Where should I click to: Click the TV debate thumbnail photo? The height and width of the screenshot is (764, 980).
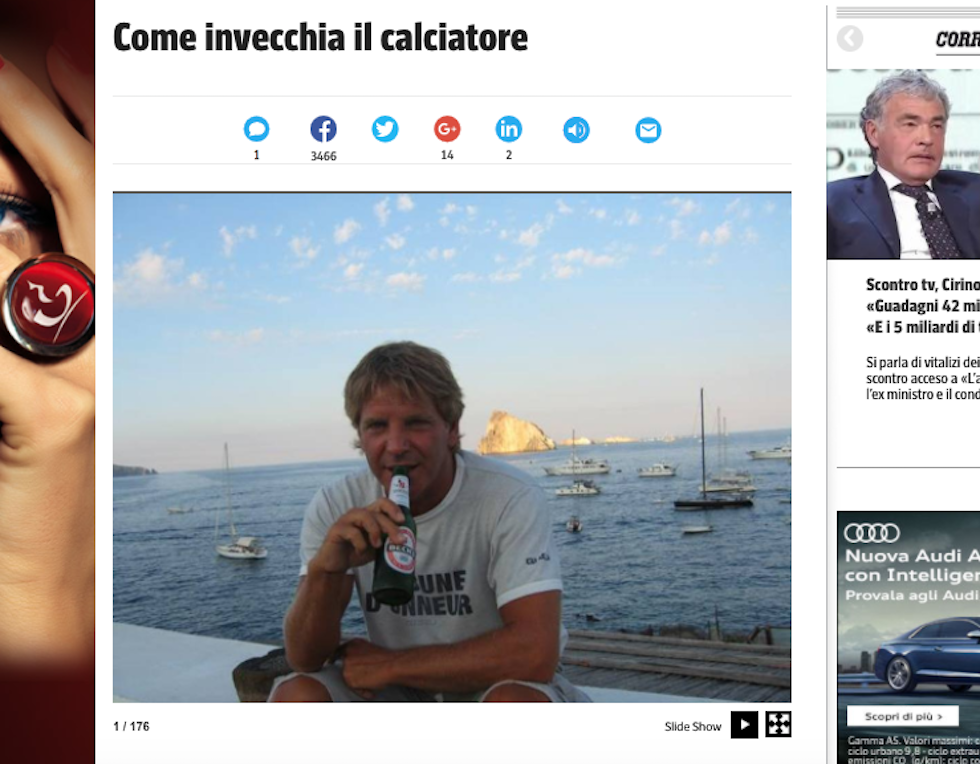pyautogui.click(x=903, y=164)
